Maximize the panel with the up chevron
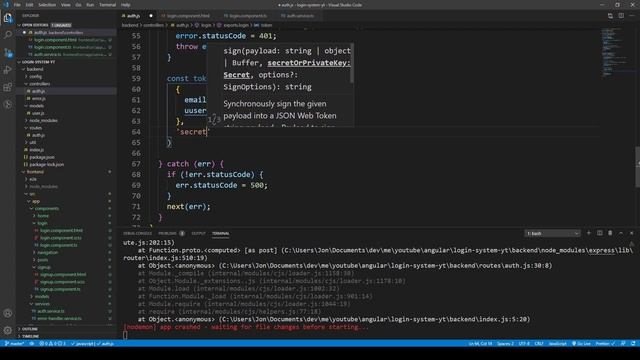This screenshot has width=640, height=360. pos(621,233)
